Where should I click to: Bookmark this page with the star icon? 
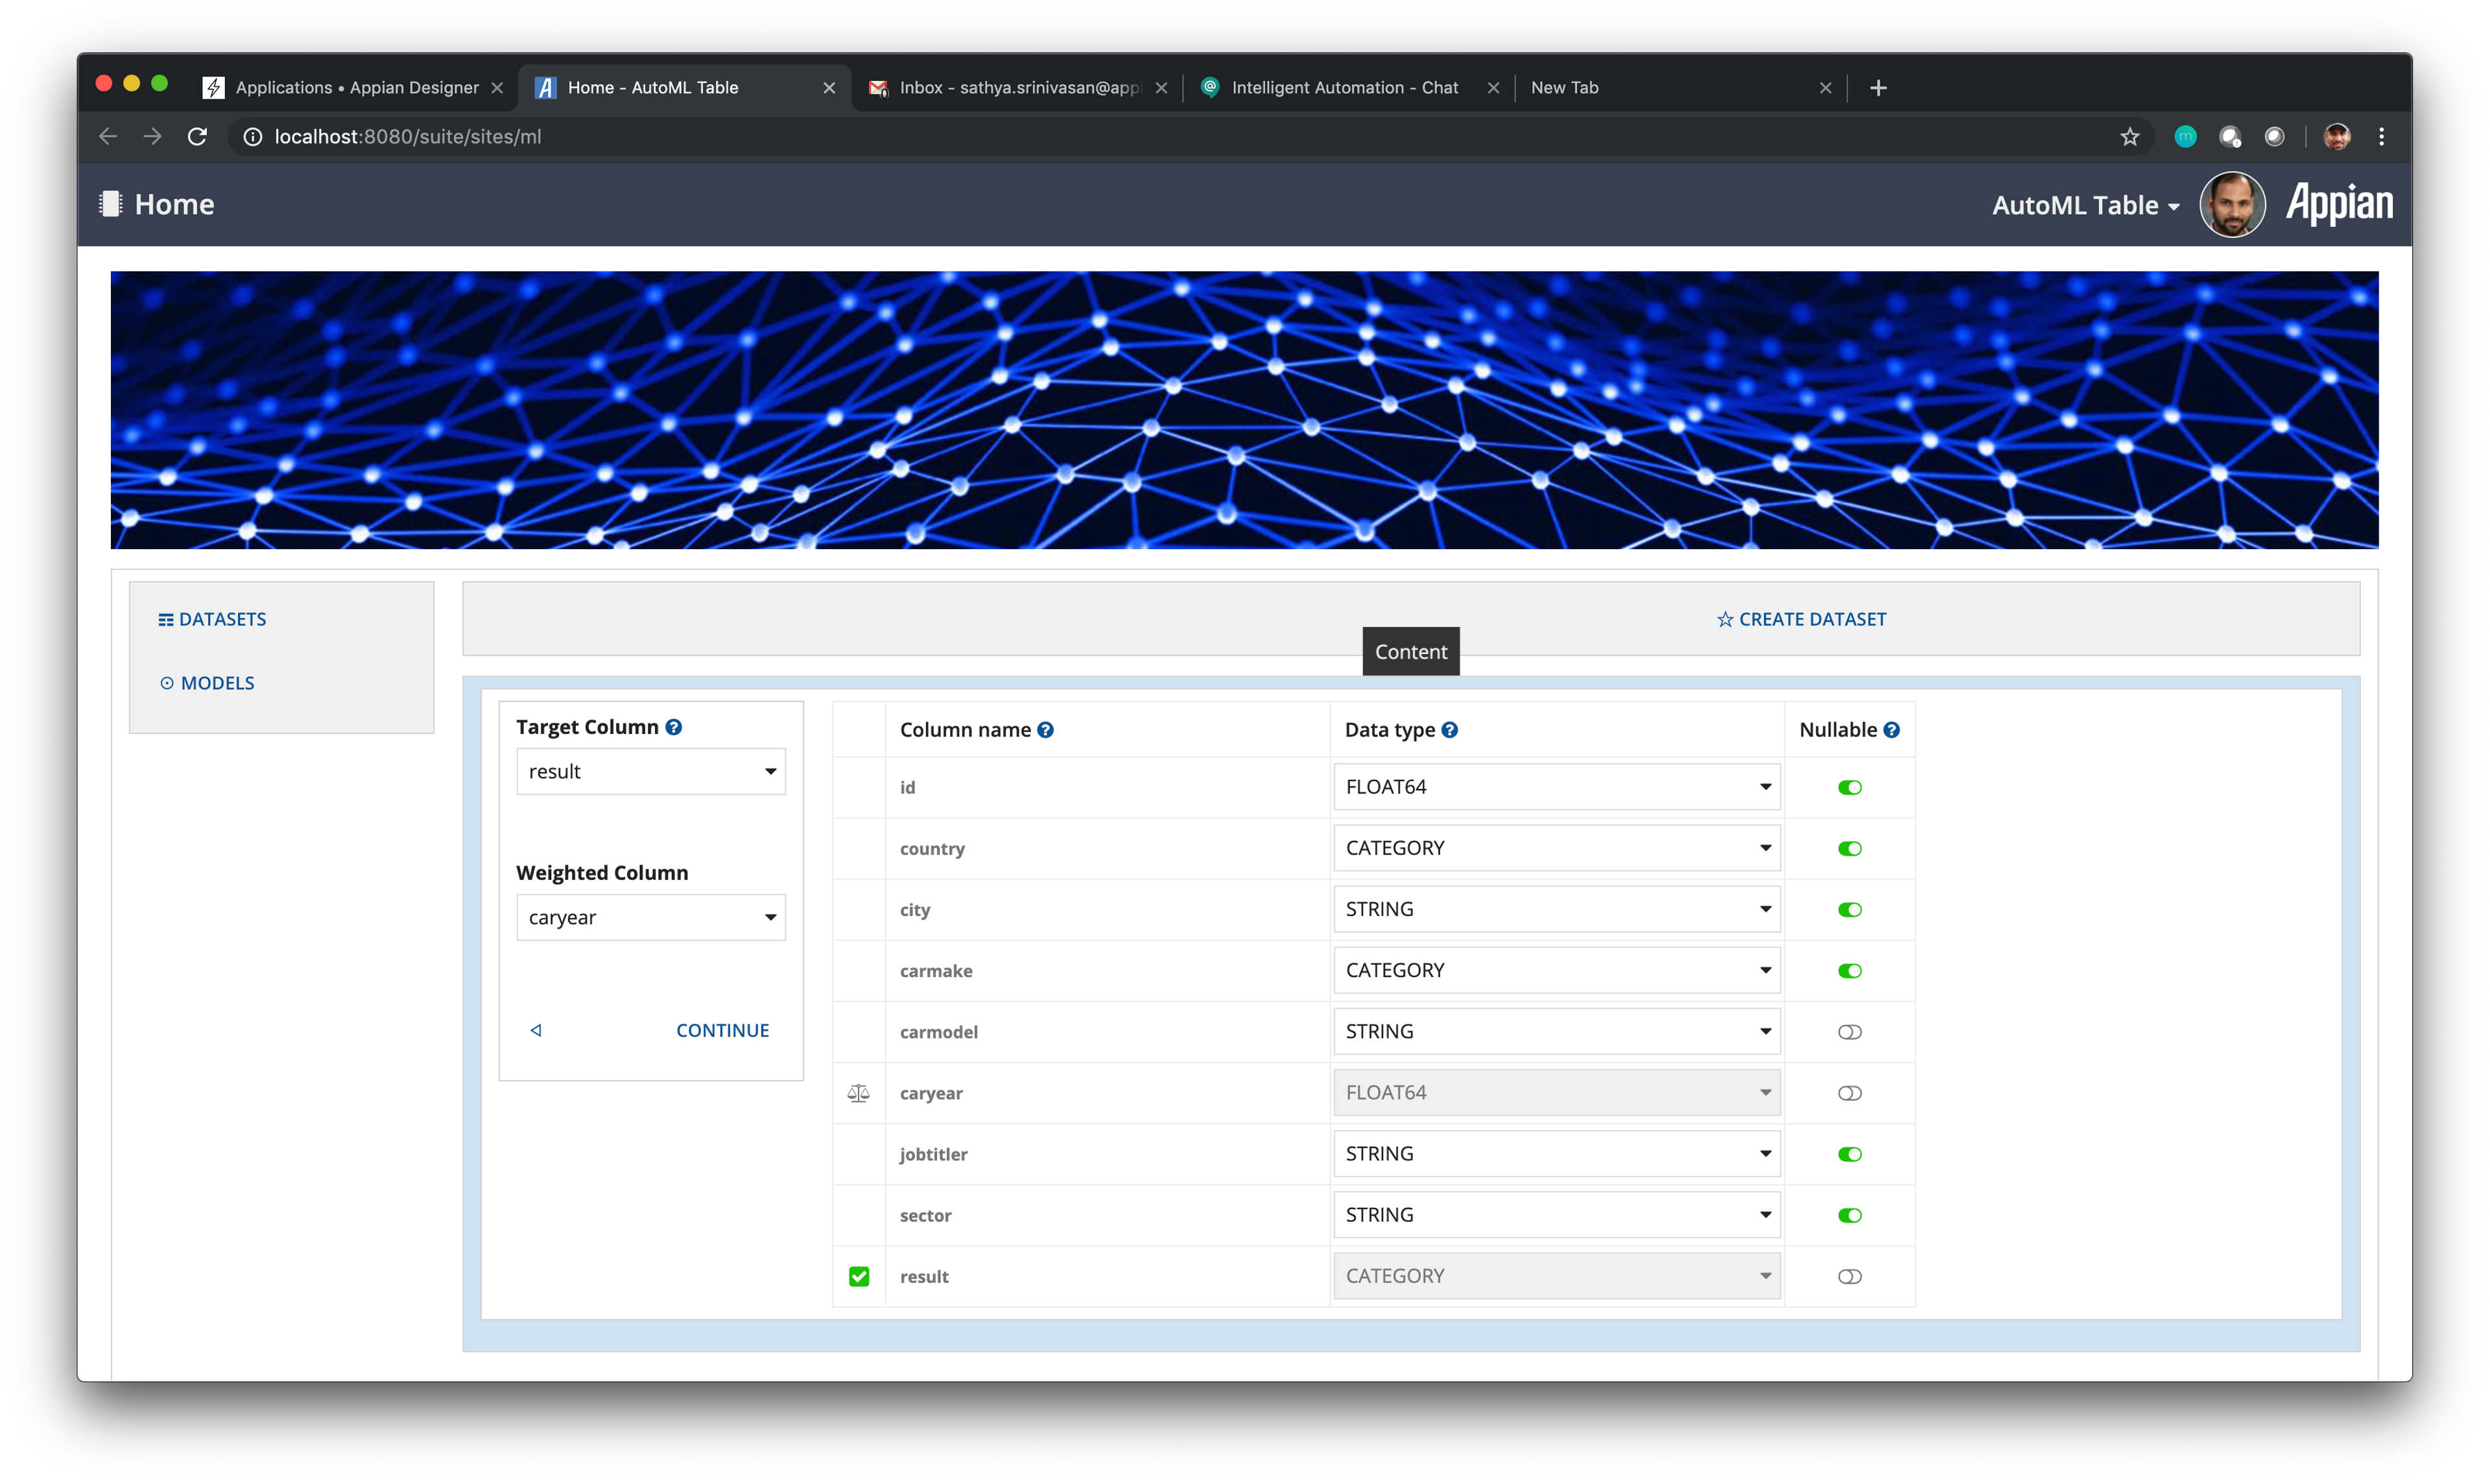(2129, 137)
